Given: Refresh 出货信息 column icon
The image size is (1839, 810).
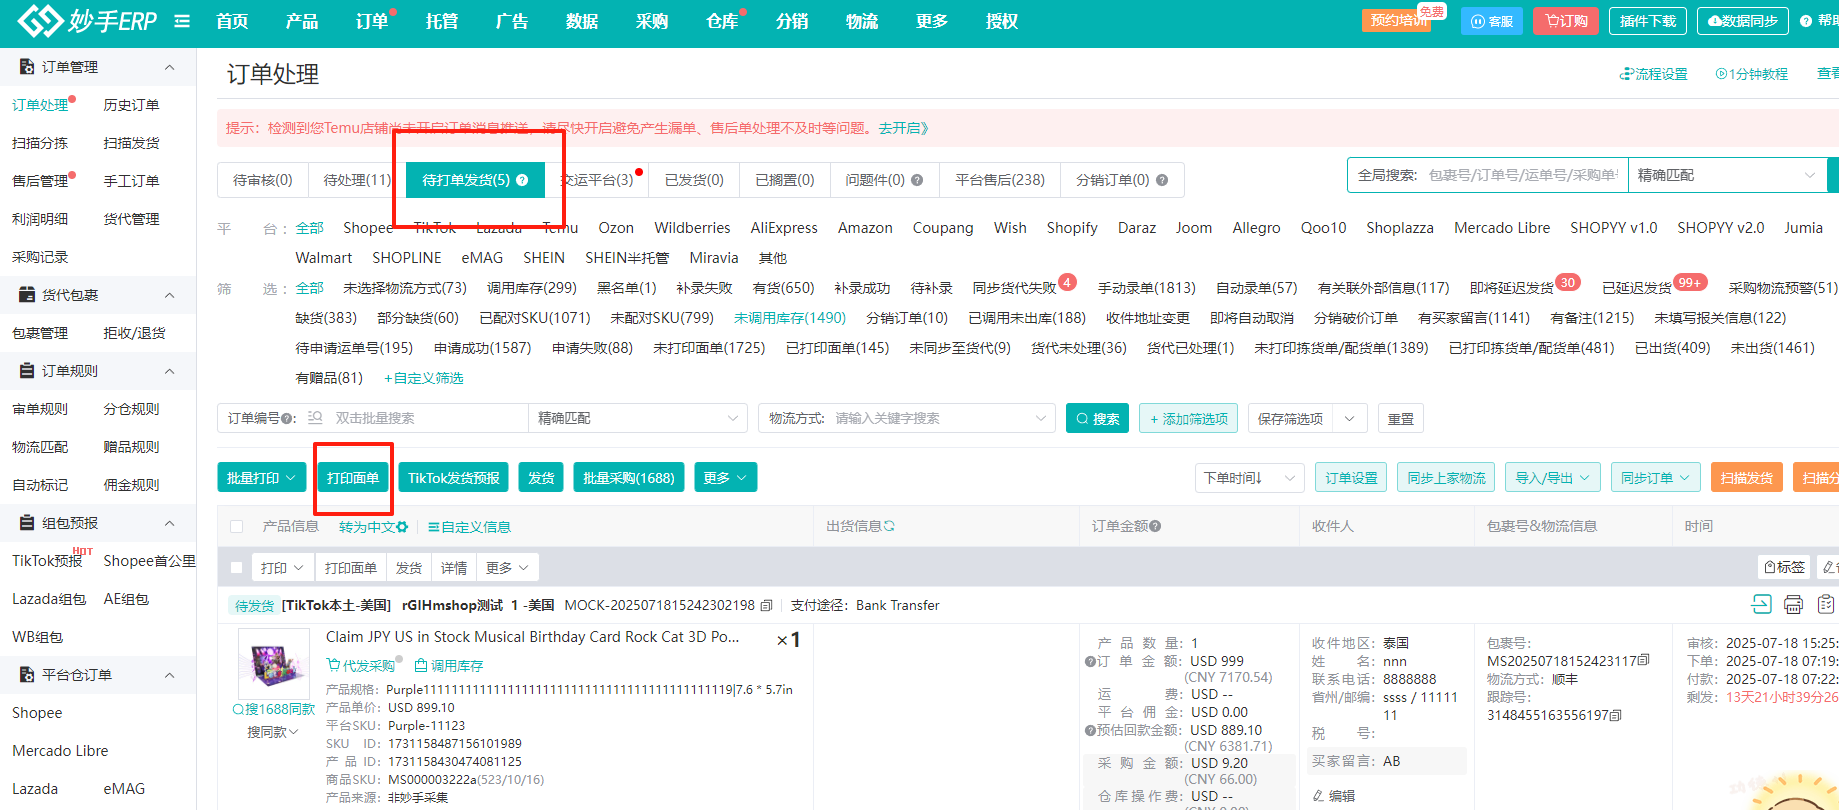Looking at the screenshot, I should [889, 526].
